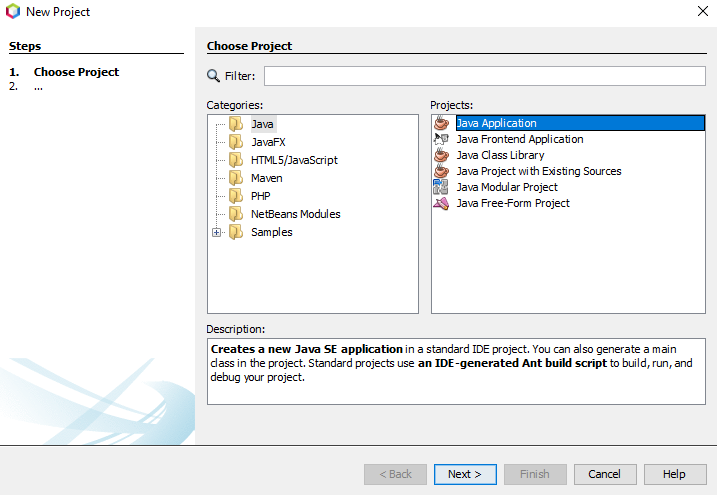Cancel the New Project wizard
717x495 pixels.
pyautogui.click(x=605, y=474)
